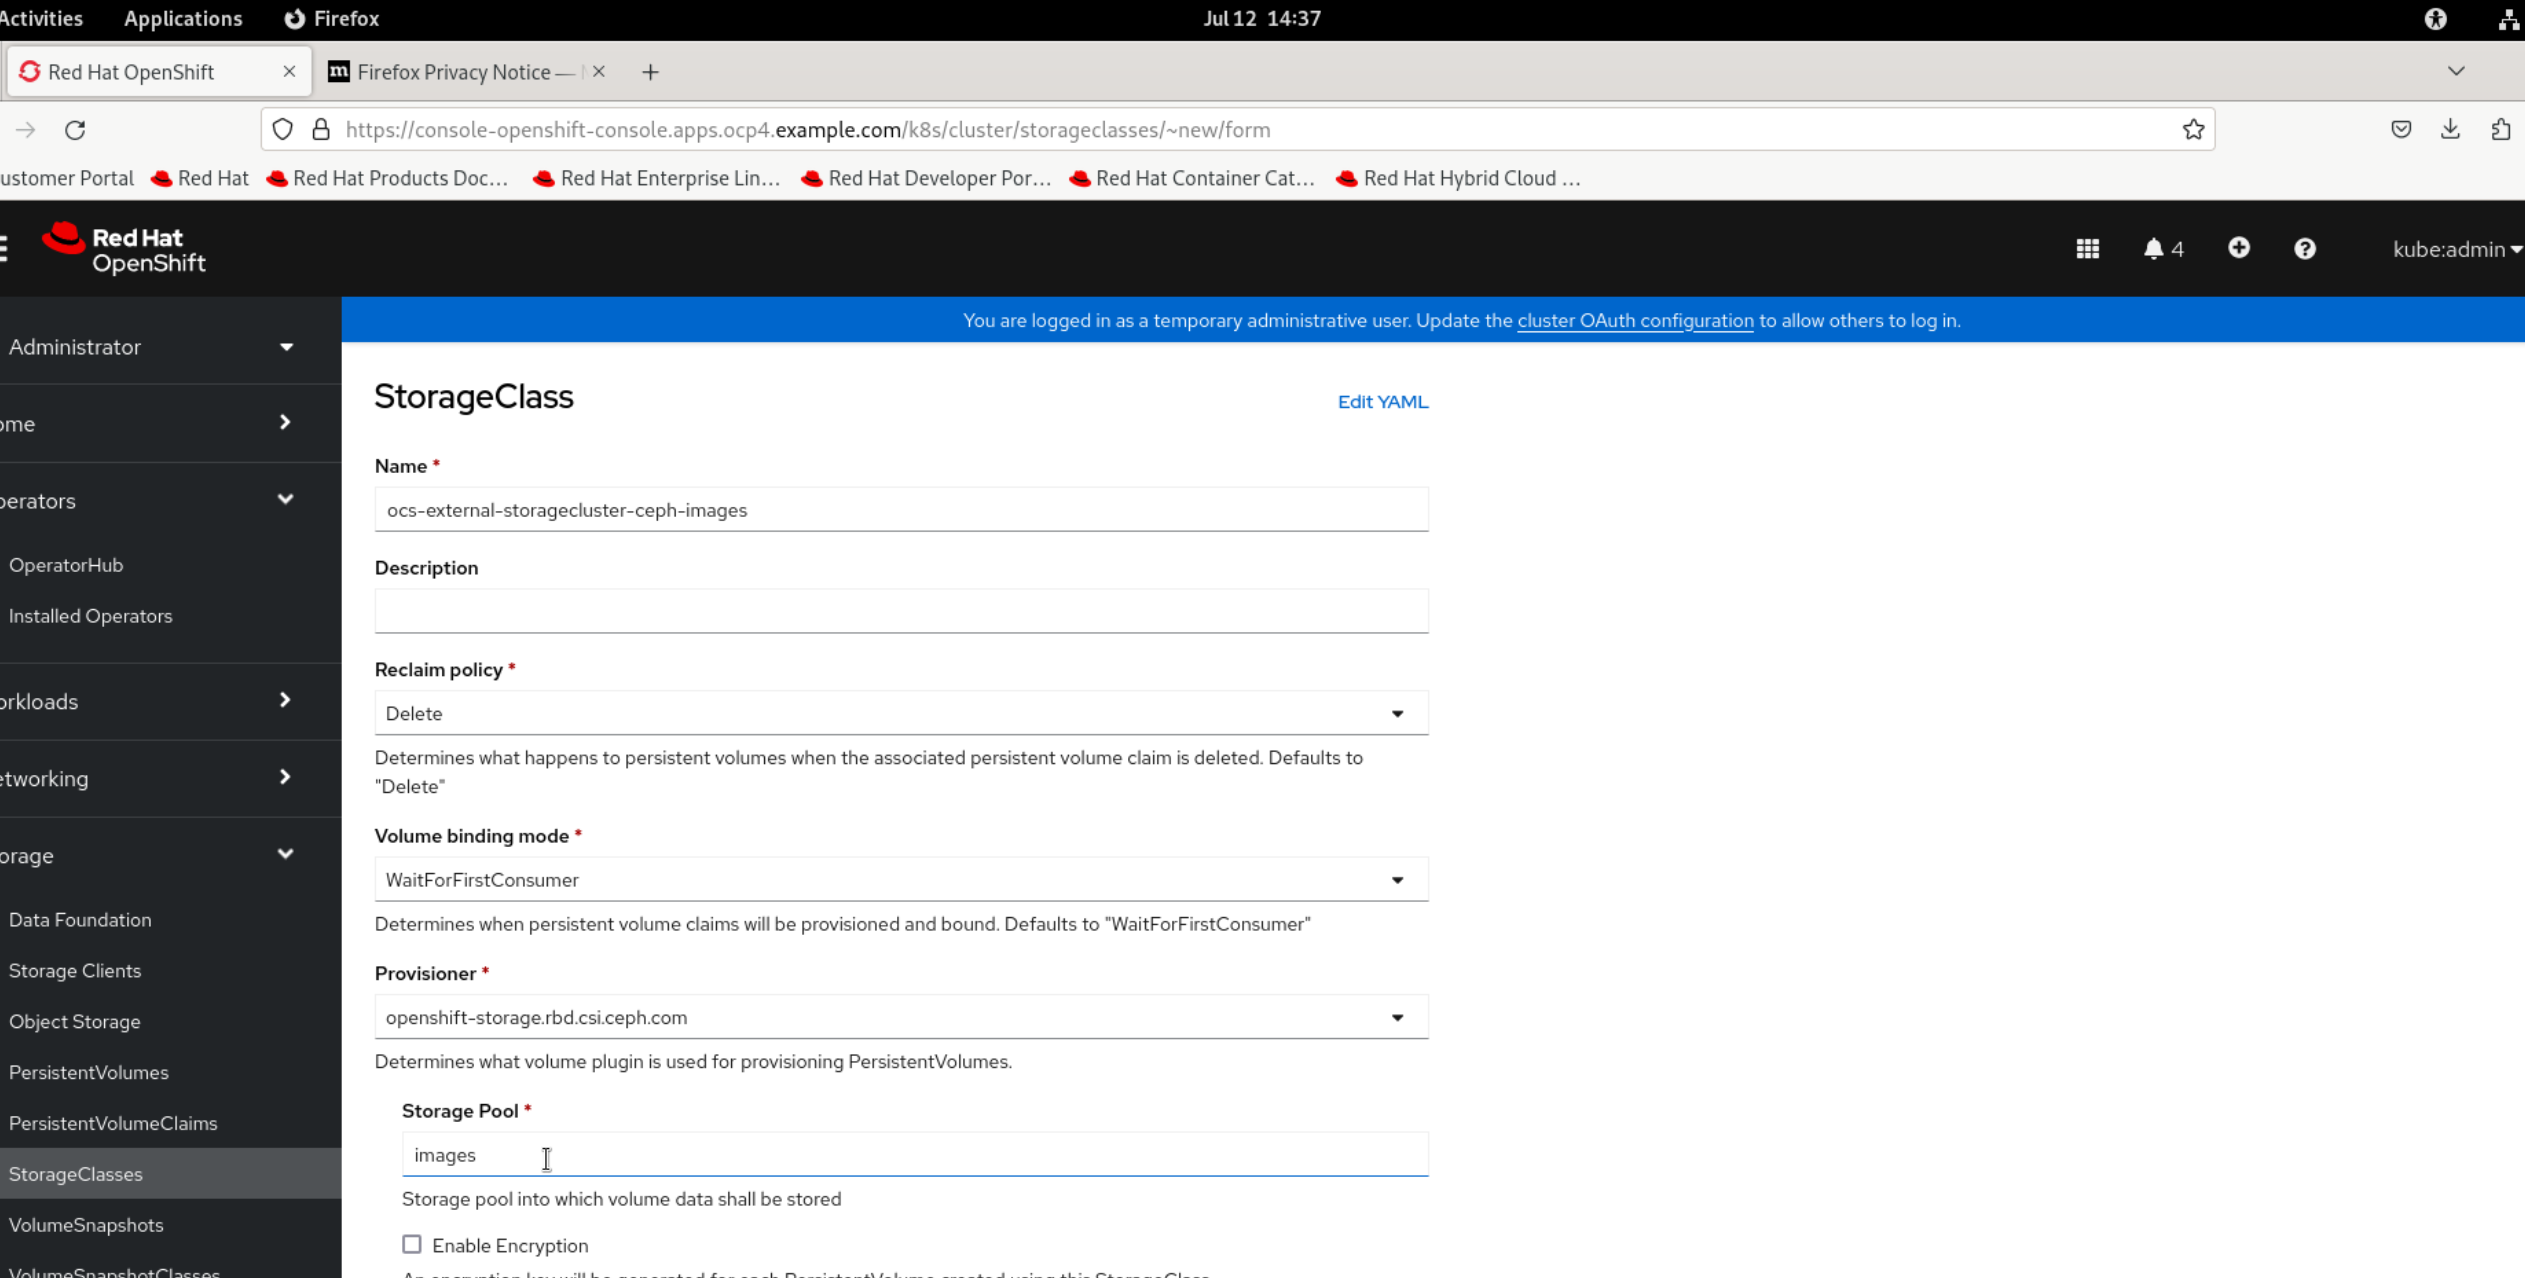Click the Edit YAML link
Screen dimensions: 2525x1278
(x=1382, y=401)
